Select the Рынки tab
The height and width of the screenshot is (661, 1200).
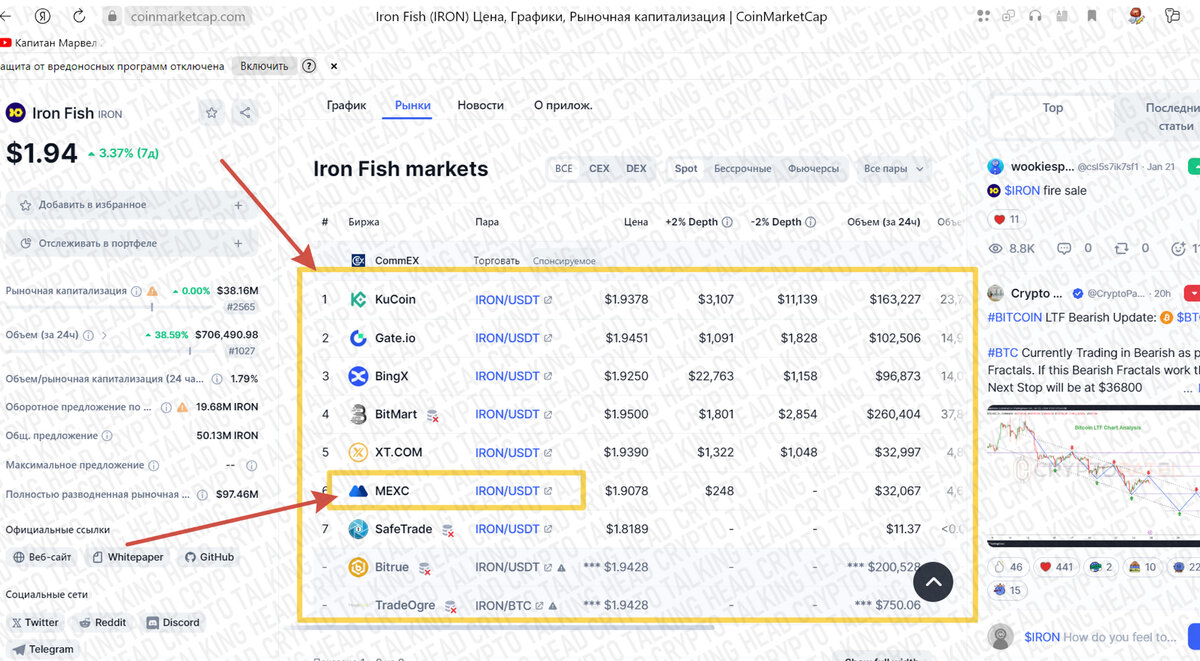pyautogui.click(x=413, y=105)
